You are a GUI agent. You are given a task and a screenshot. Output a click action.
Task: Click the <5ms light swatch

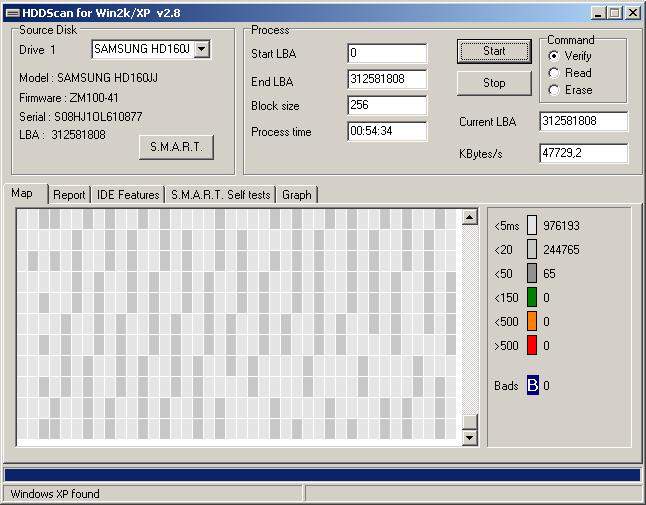(532, 225)
